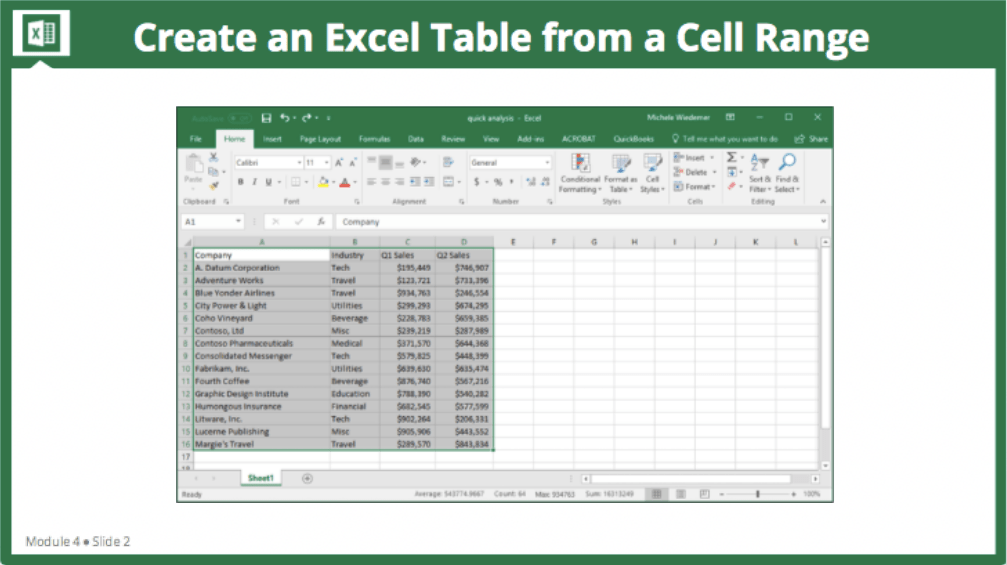Viewport: 1007px width, 565px height.
Task: Click the zoom slider handle
Action: point(758,494)
